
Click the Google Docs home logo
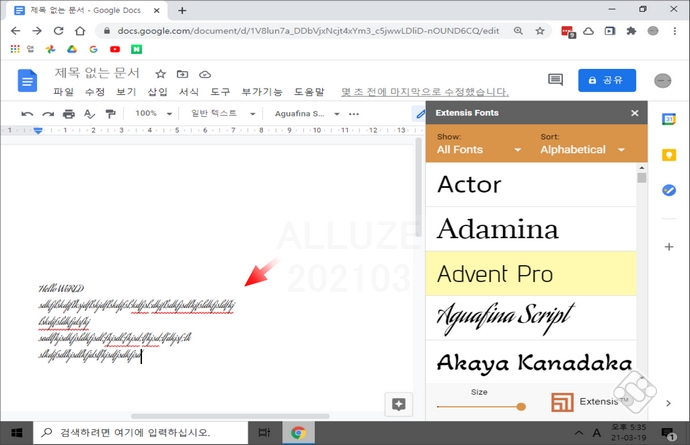click(x=27, y=81)
